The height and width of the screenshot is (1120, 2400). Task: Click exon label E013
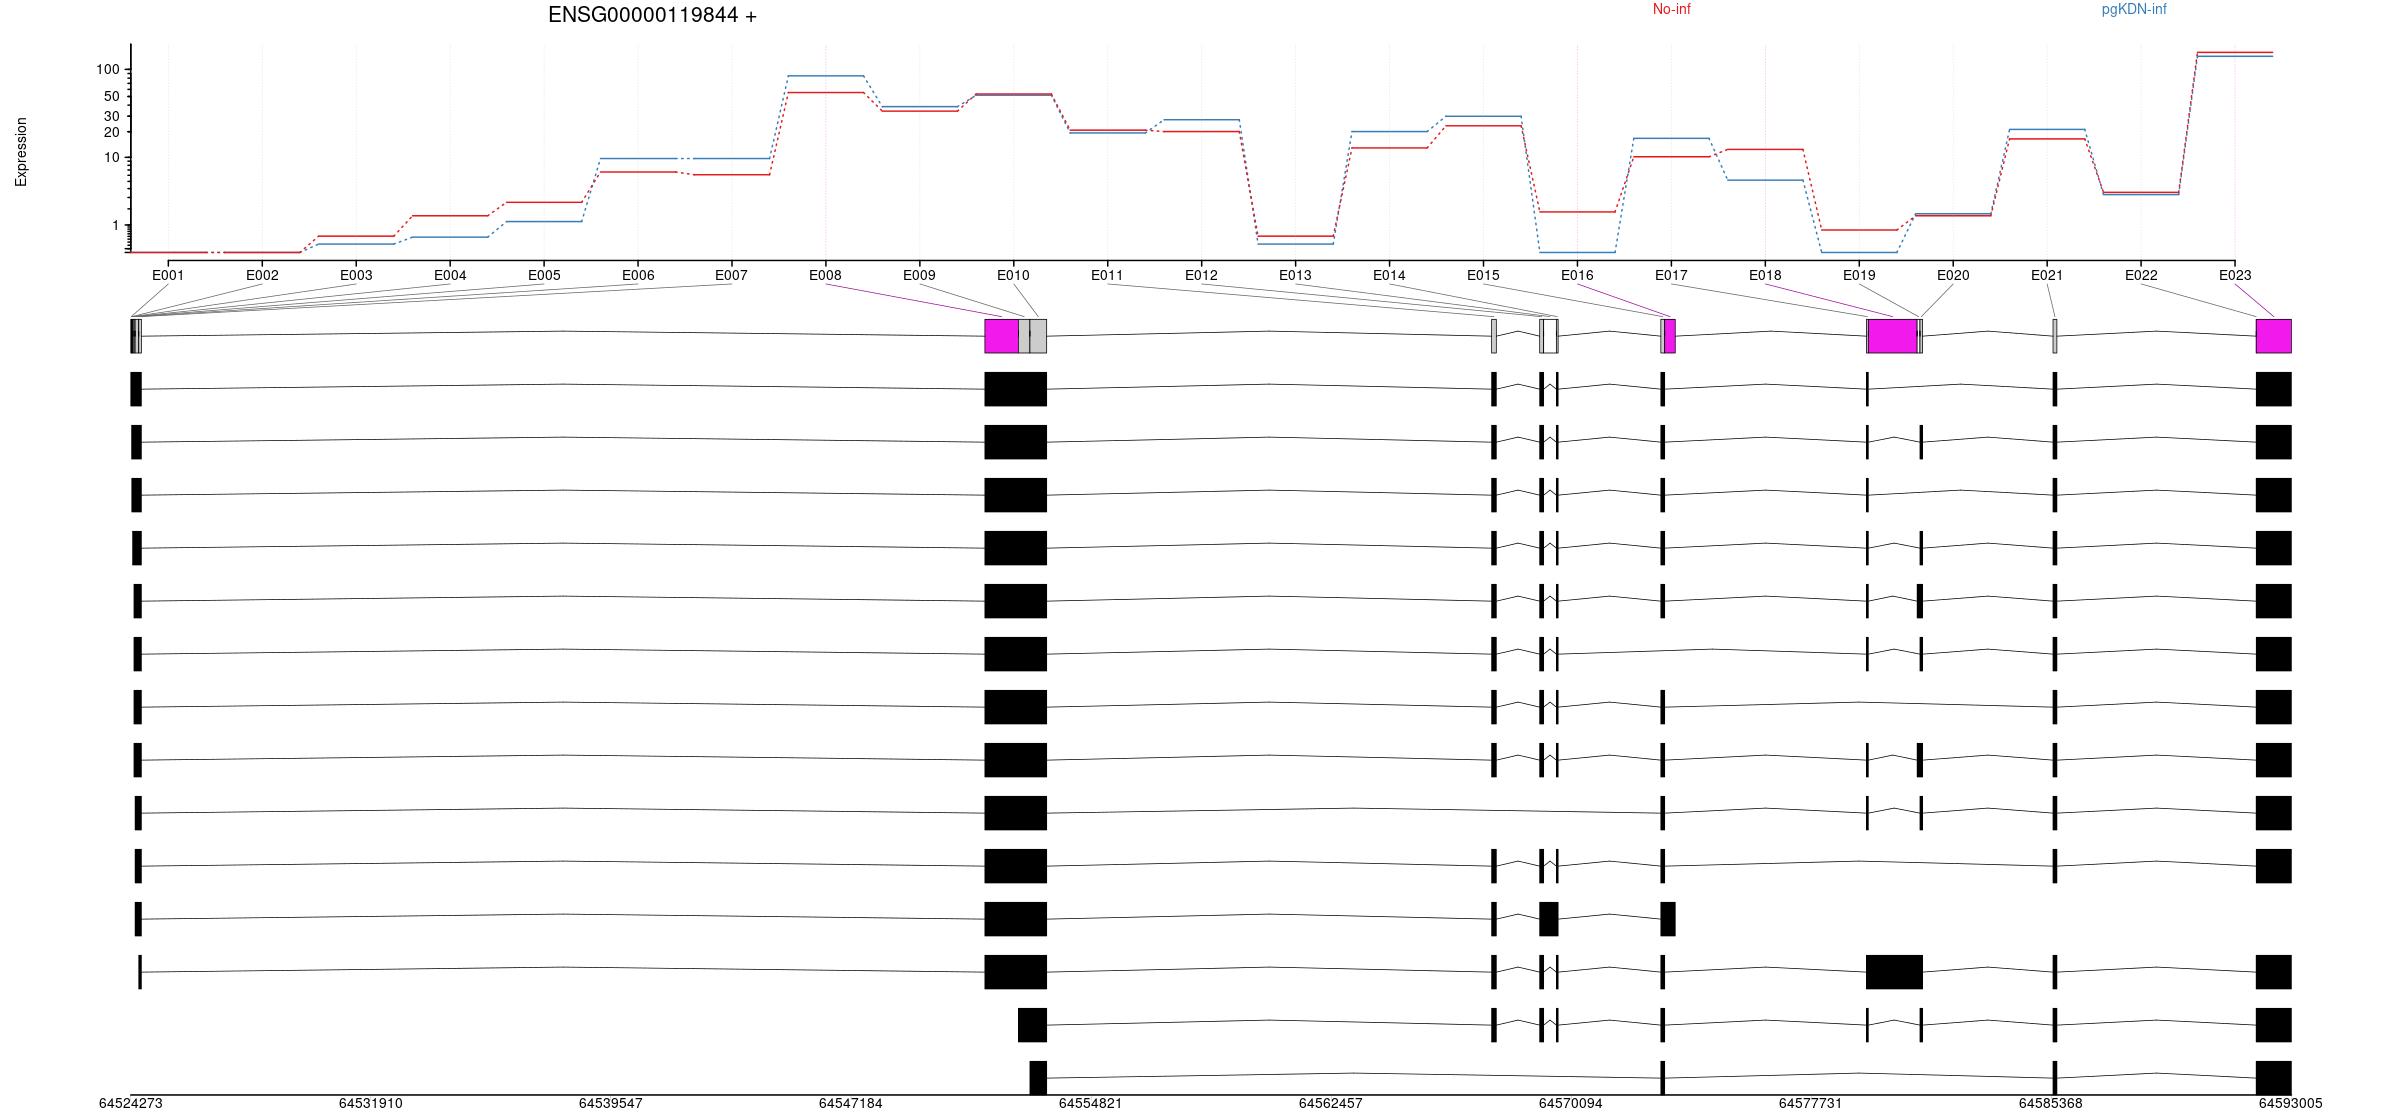pyautogui.click(x=1295, y=275)
